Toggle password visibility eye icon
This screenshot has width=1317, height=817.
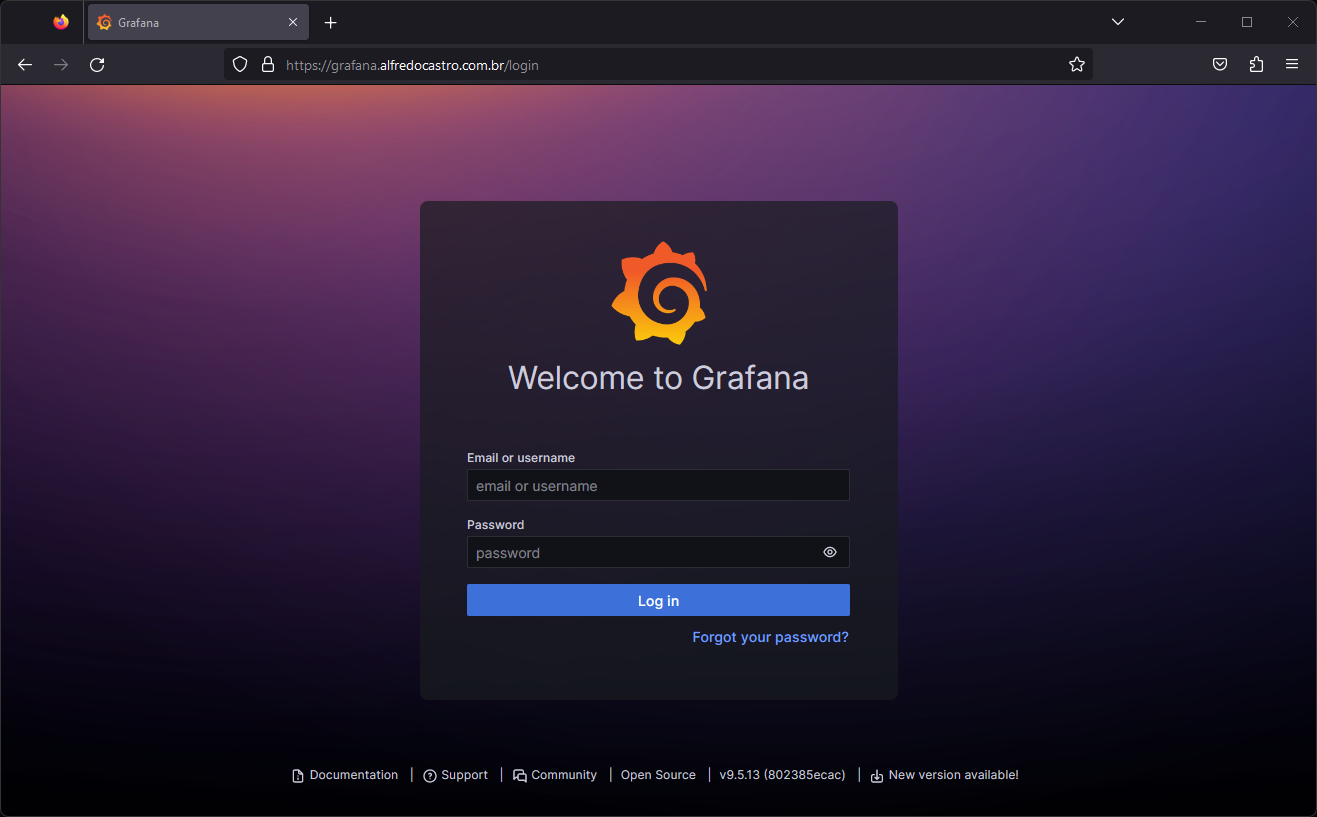coord(830,552)
